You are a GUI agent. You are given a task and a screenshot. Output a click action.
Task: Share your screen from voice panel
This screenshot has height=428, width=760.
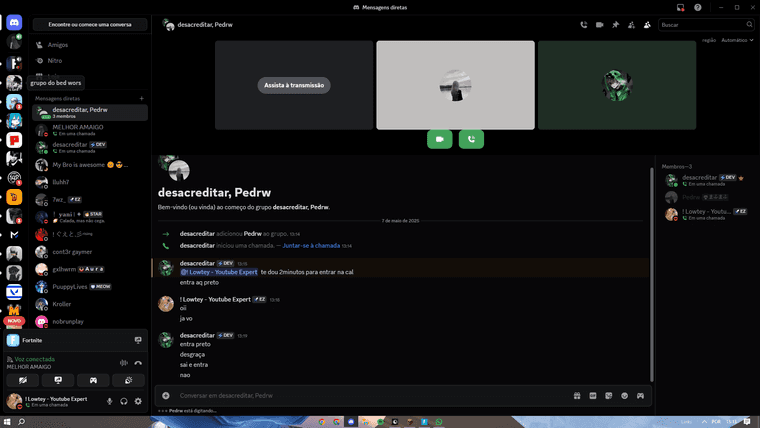[58, 380]
